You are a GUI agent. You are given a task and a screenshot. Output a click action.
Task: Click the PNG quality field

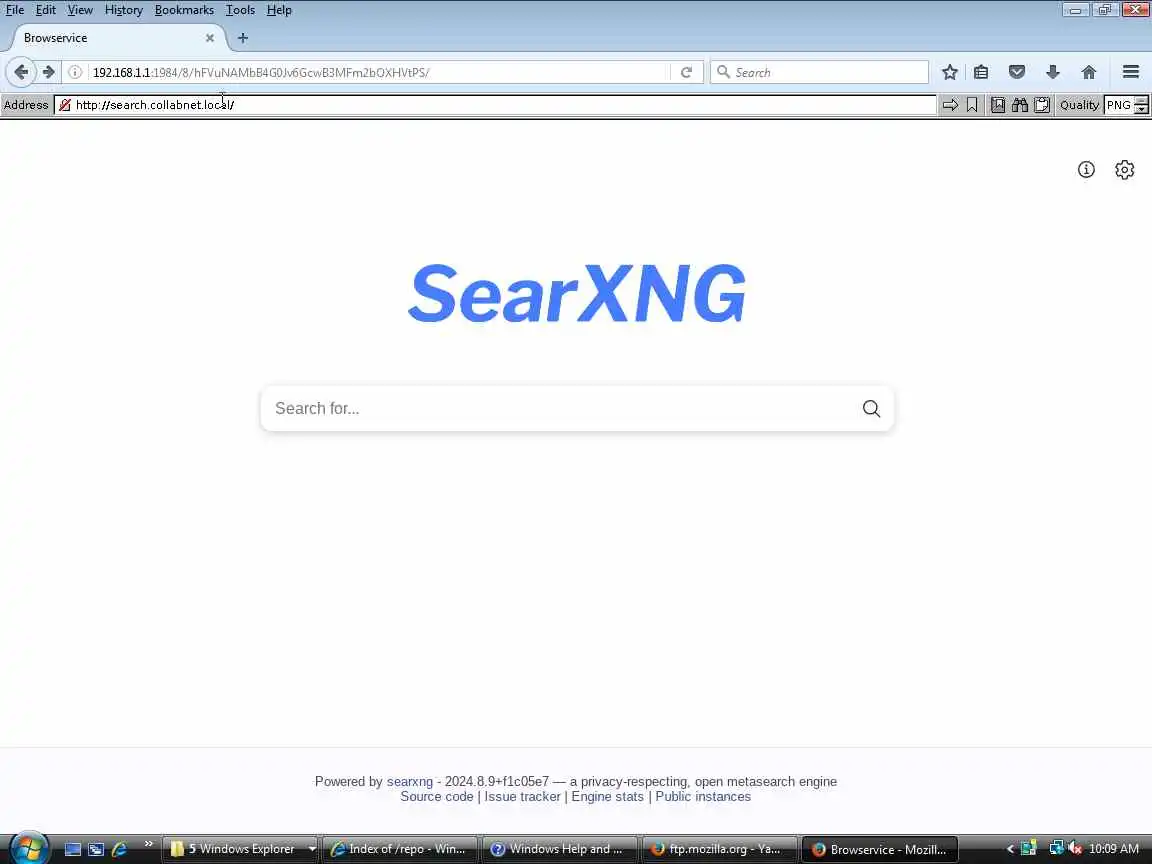point(1119,105)
